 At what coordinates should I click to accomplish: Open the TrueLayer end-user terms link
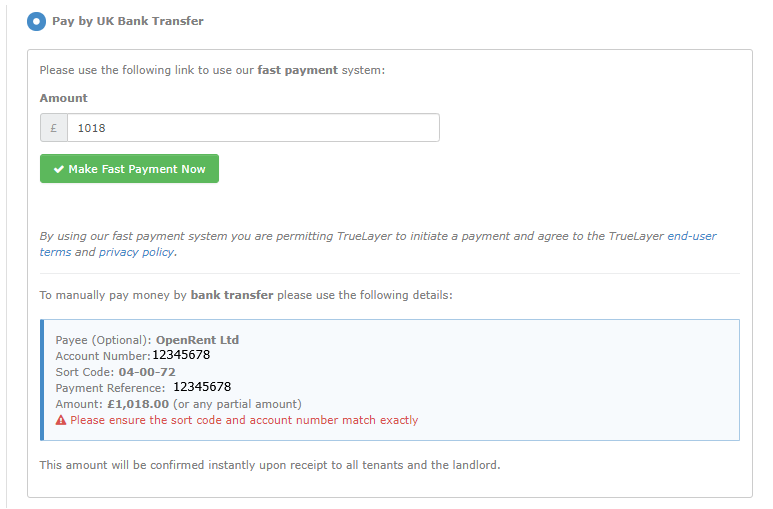[x=692, y=236]
